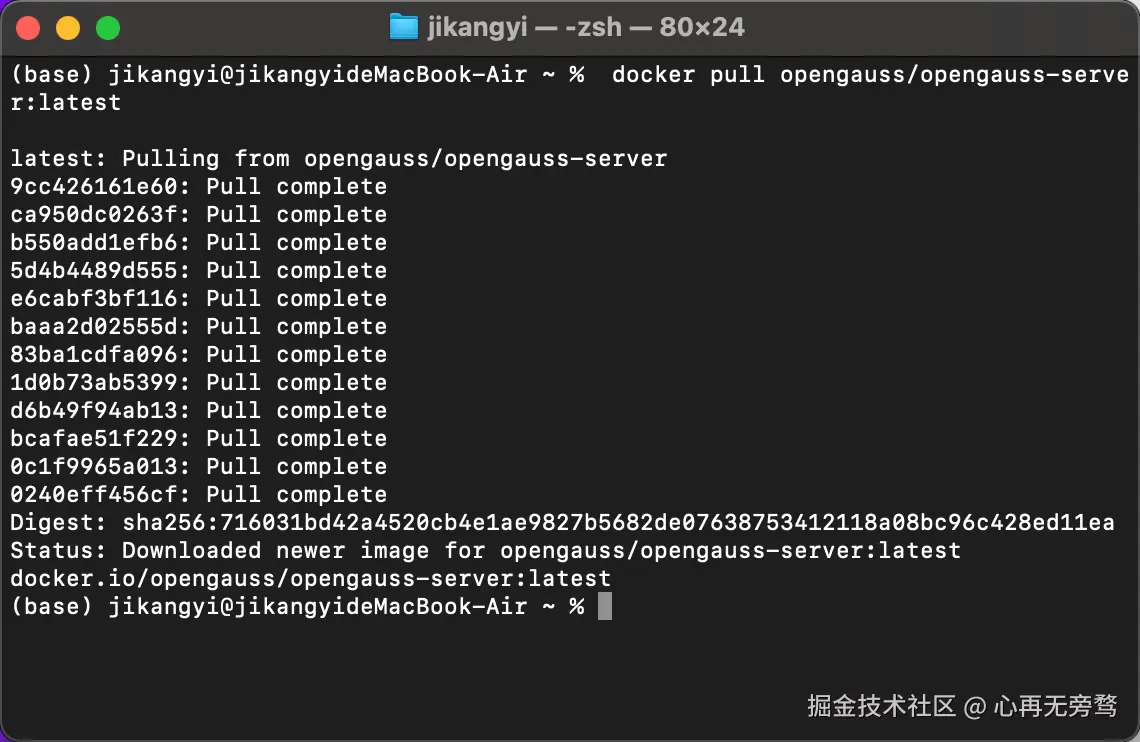Viewport: 1140px width, 742px height.
Task: Click the red close window button
Action: [29, 28]
